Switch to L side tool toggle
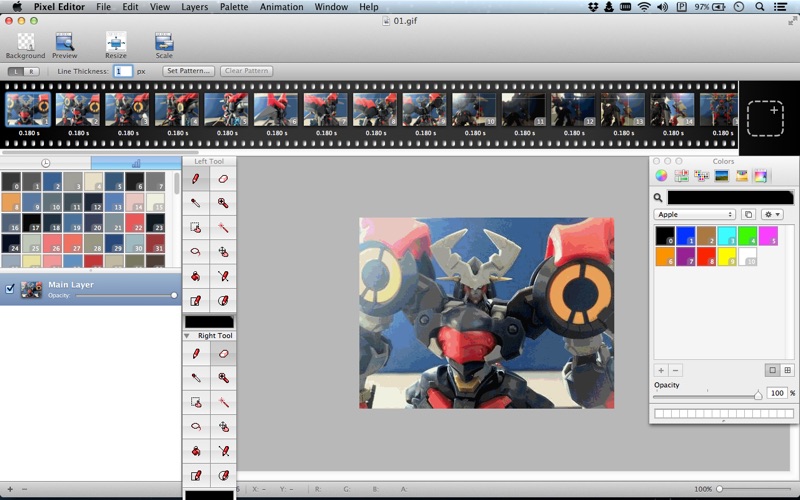Image resolution: width=800 pixels, height=500 pixels. [16, 72]
